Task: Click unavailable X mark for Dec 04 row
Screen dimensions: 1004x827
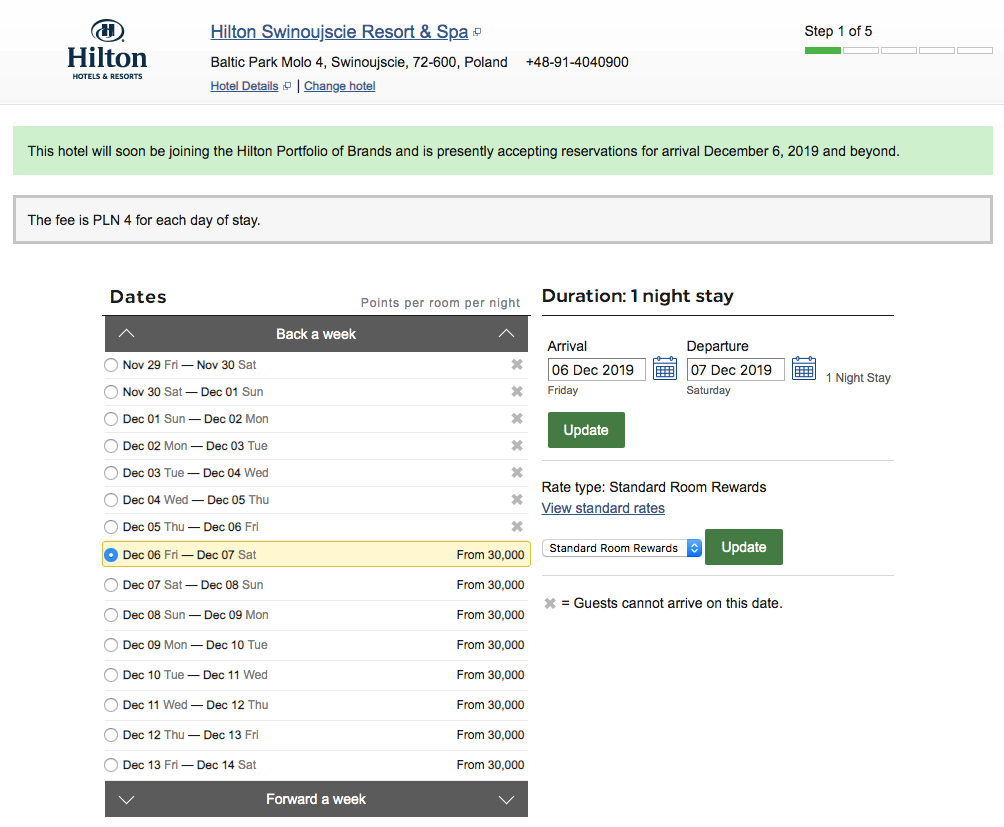Action: pos(517,499)
